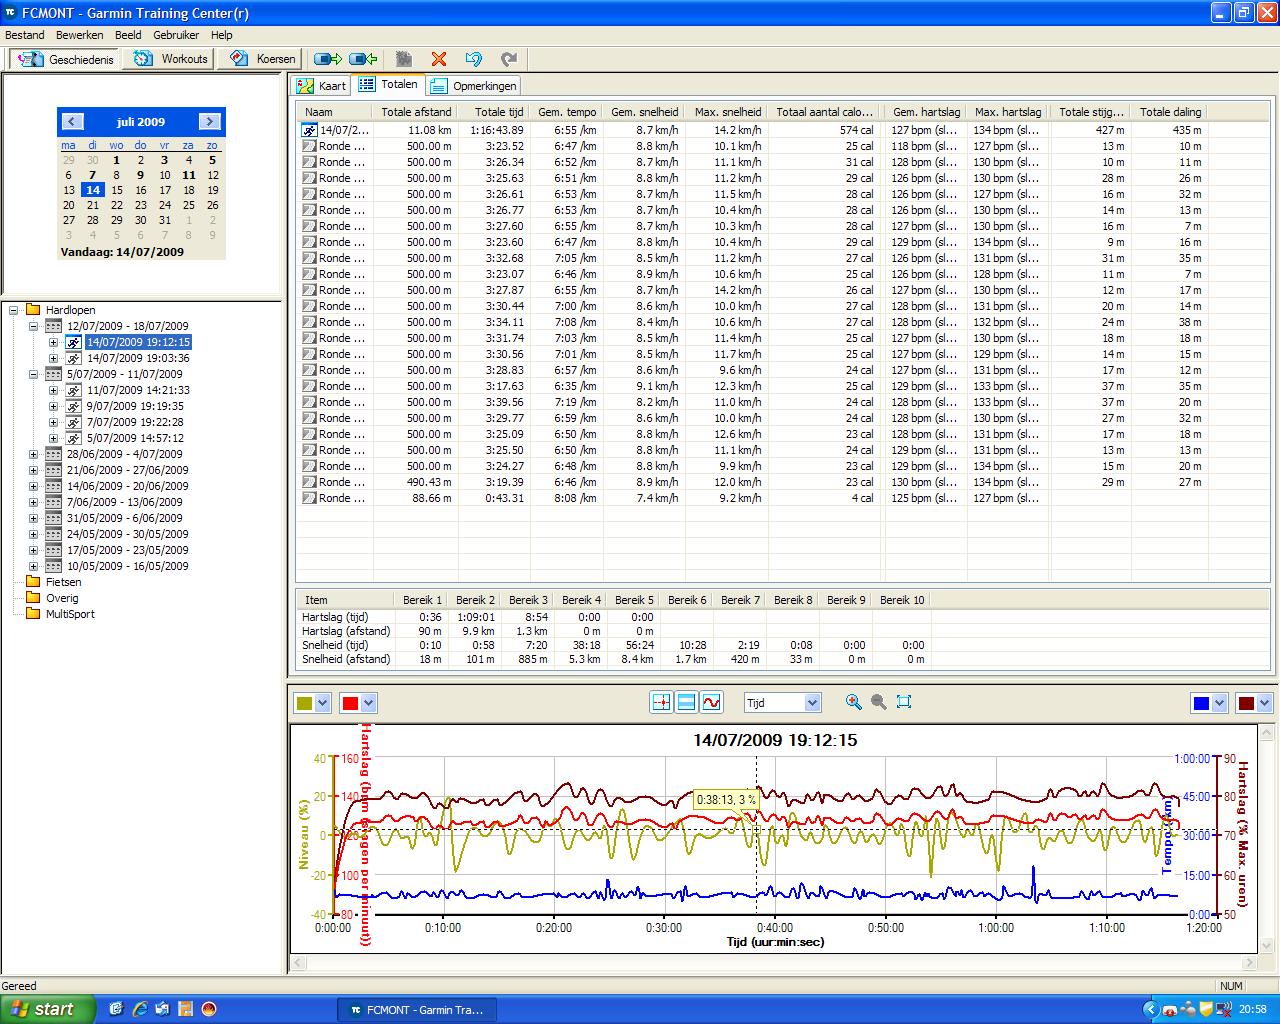Viewport: 1280px width, 1024px height.
Task: Select activity 9/07/2009 19:19:35 in tree
Action: (x=135, y=406)
